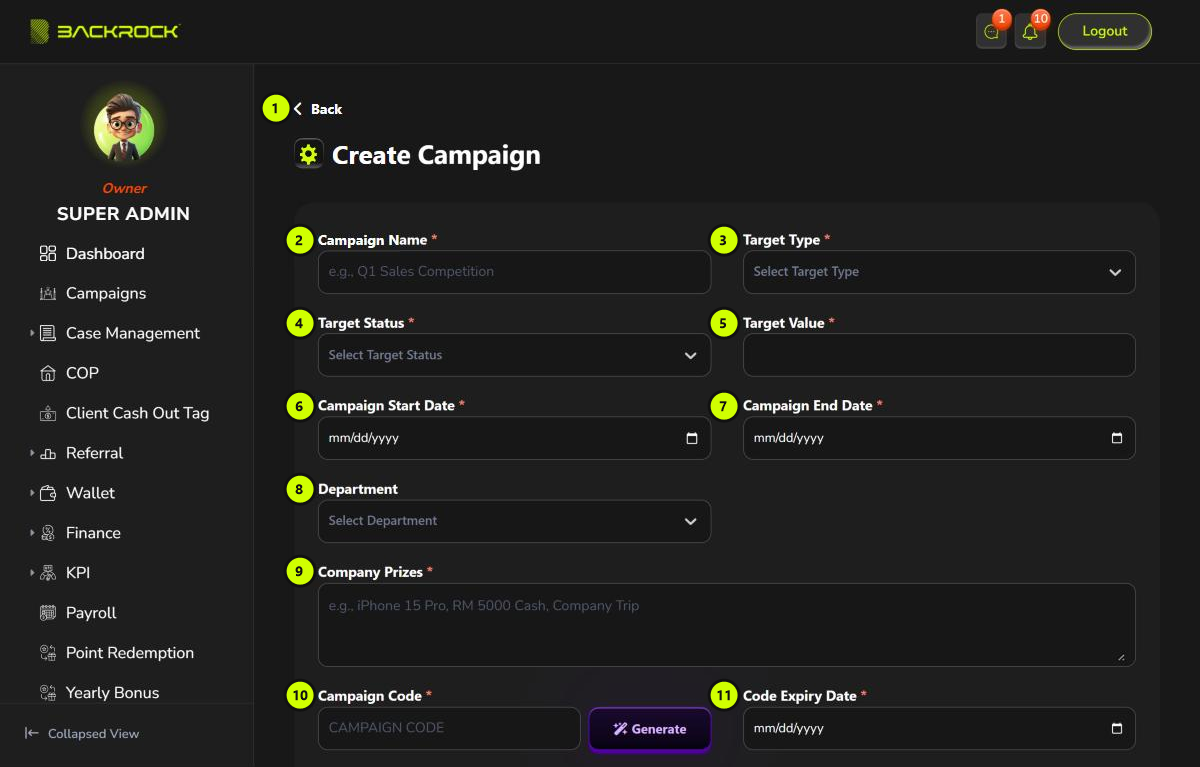1200x767 pixels.
Task: Click the KPI sidebar icon
Action: coord(48,574)
